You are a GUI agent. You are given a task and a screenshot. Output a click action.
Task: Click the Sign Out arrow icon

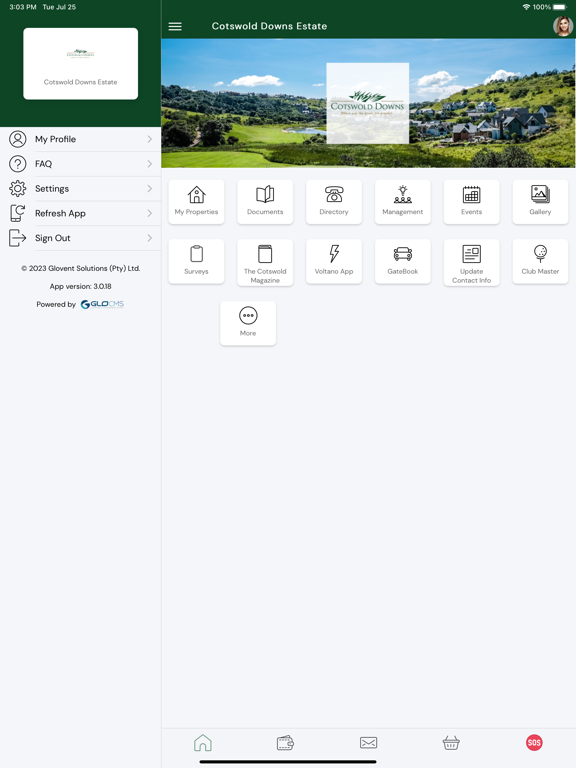point(18,238)
